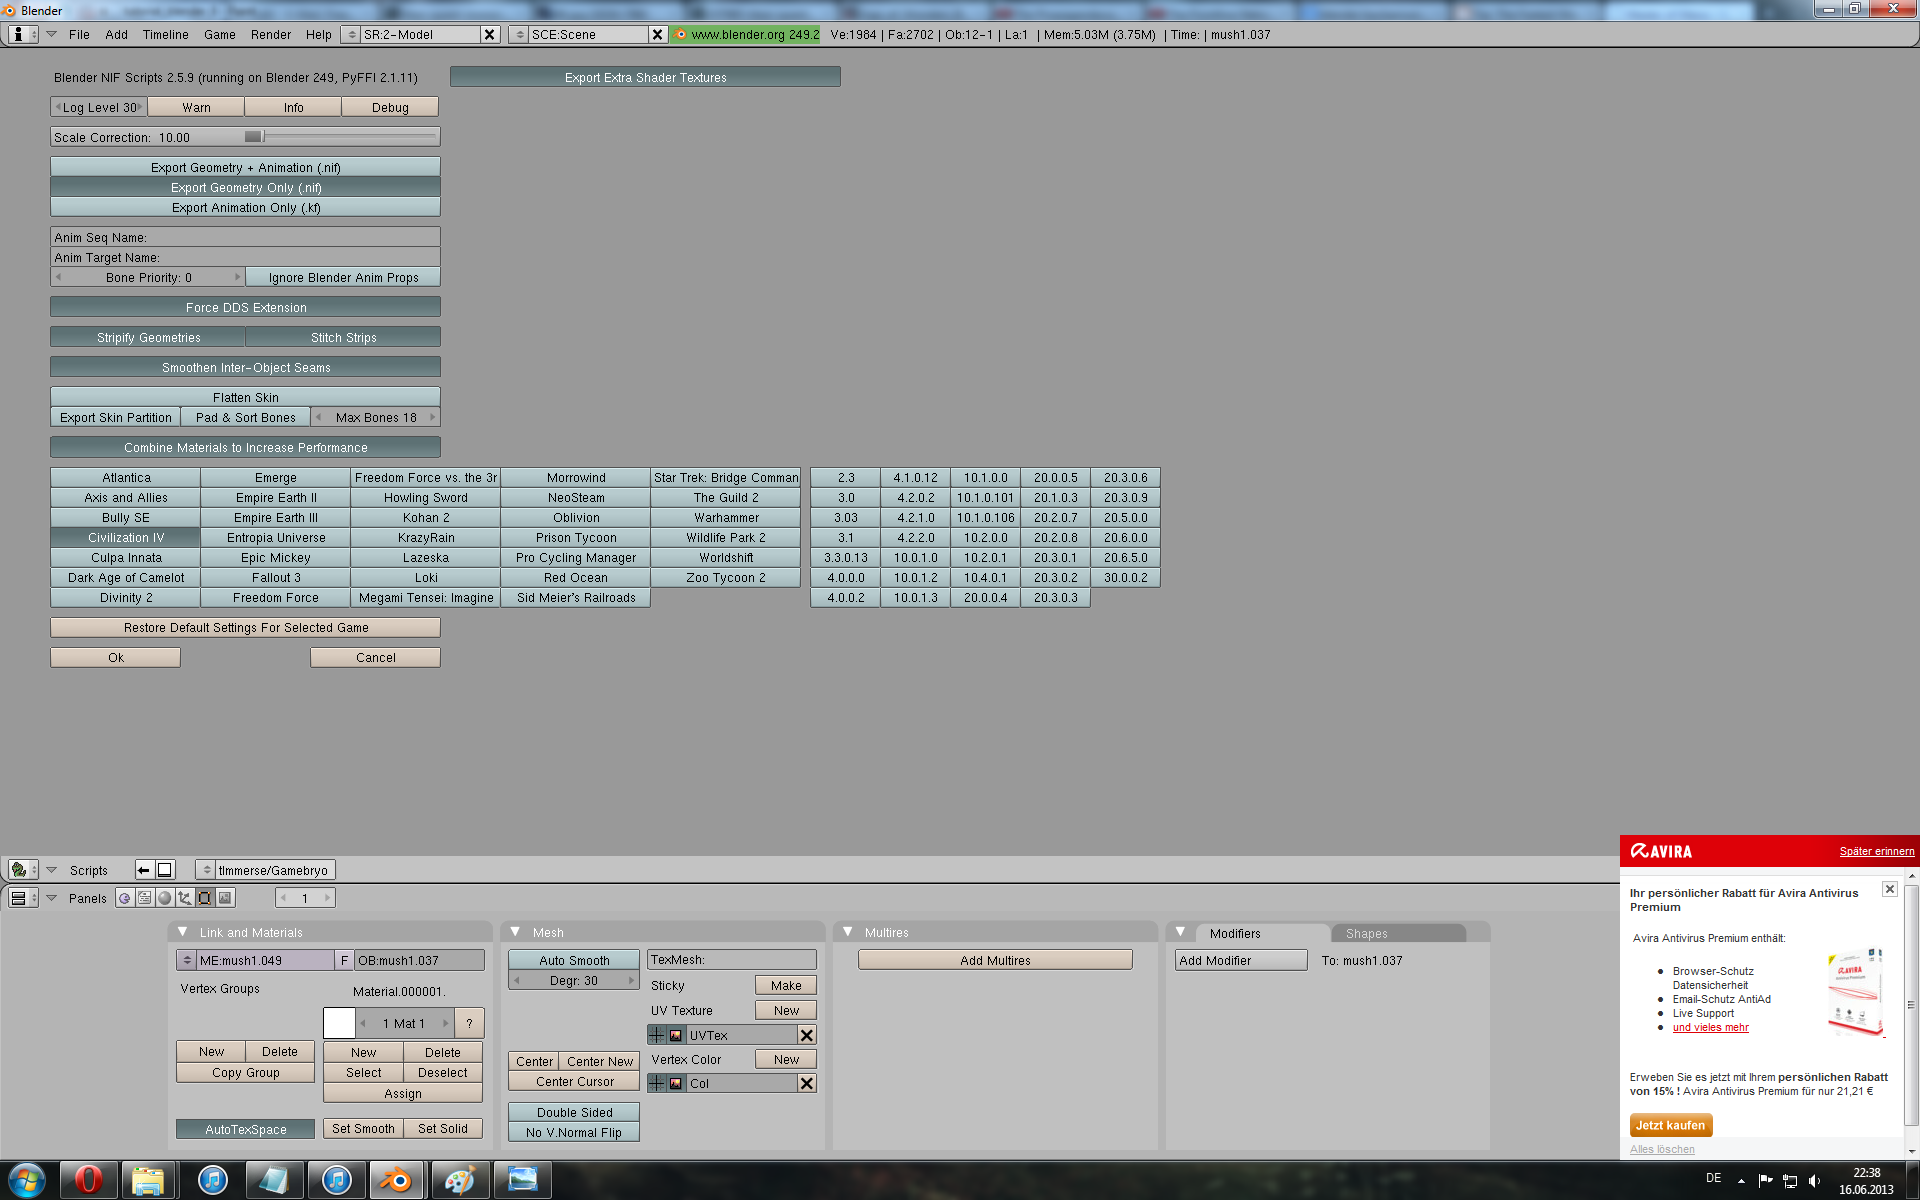Click Blender icon in the taskbar
1920x1200 pixels.
(397, 1180)
